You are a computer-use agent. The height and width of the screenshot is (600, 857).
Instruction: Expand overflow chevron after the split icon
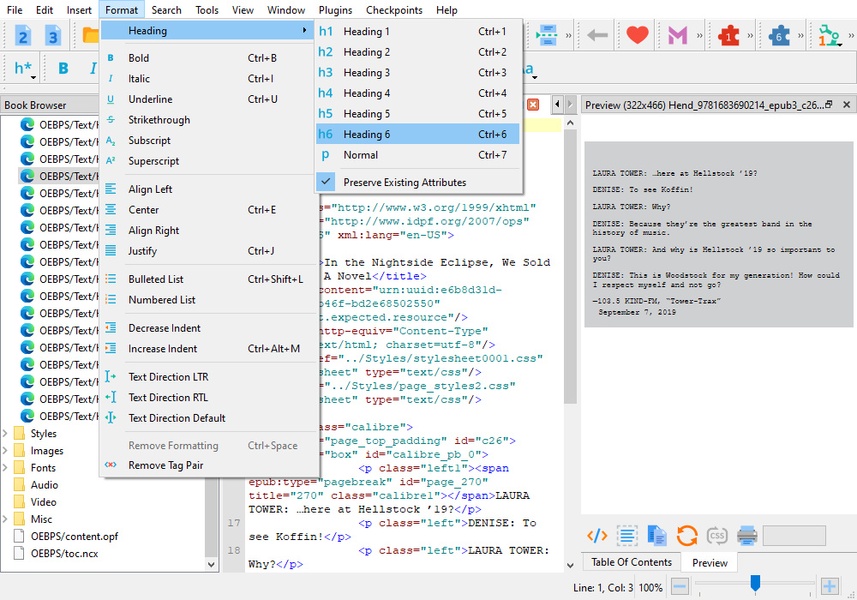[x=568, y=36]
